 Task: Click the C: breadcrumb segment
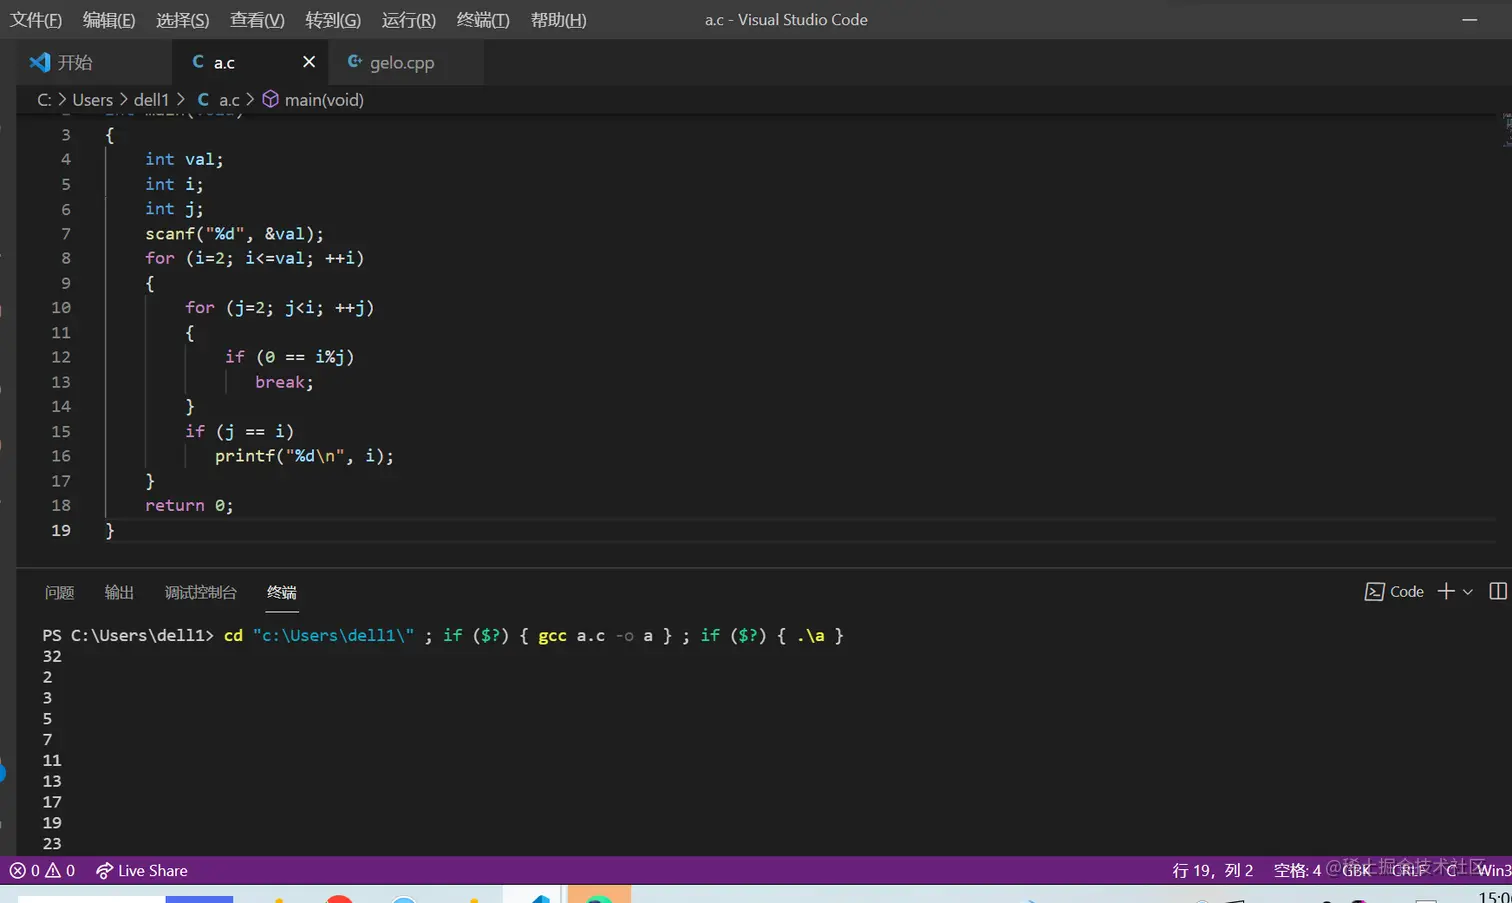[x=45, y=100]
